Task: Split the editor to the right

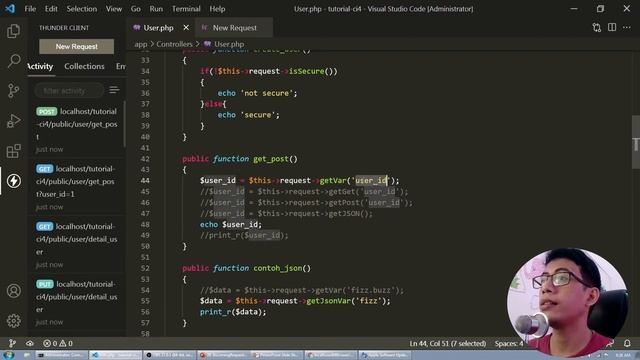Action: pyautogui.click(x=612, y=27)
